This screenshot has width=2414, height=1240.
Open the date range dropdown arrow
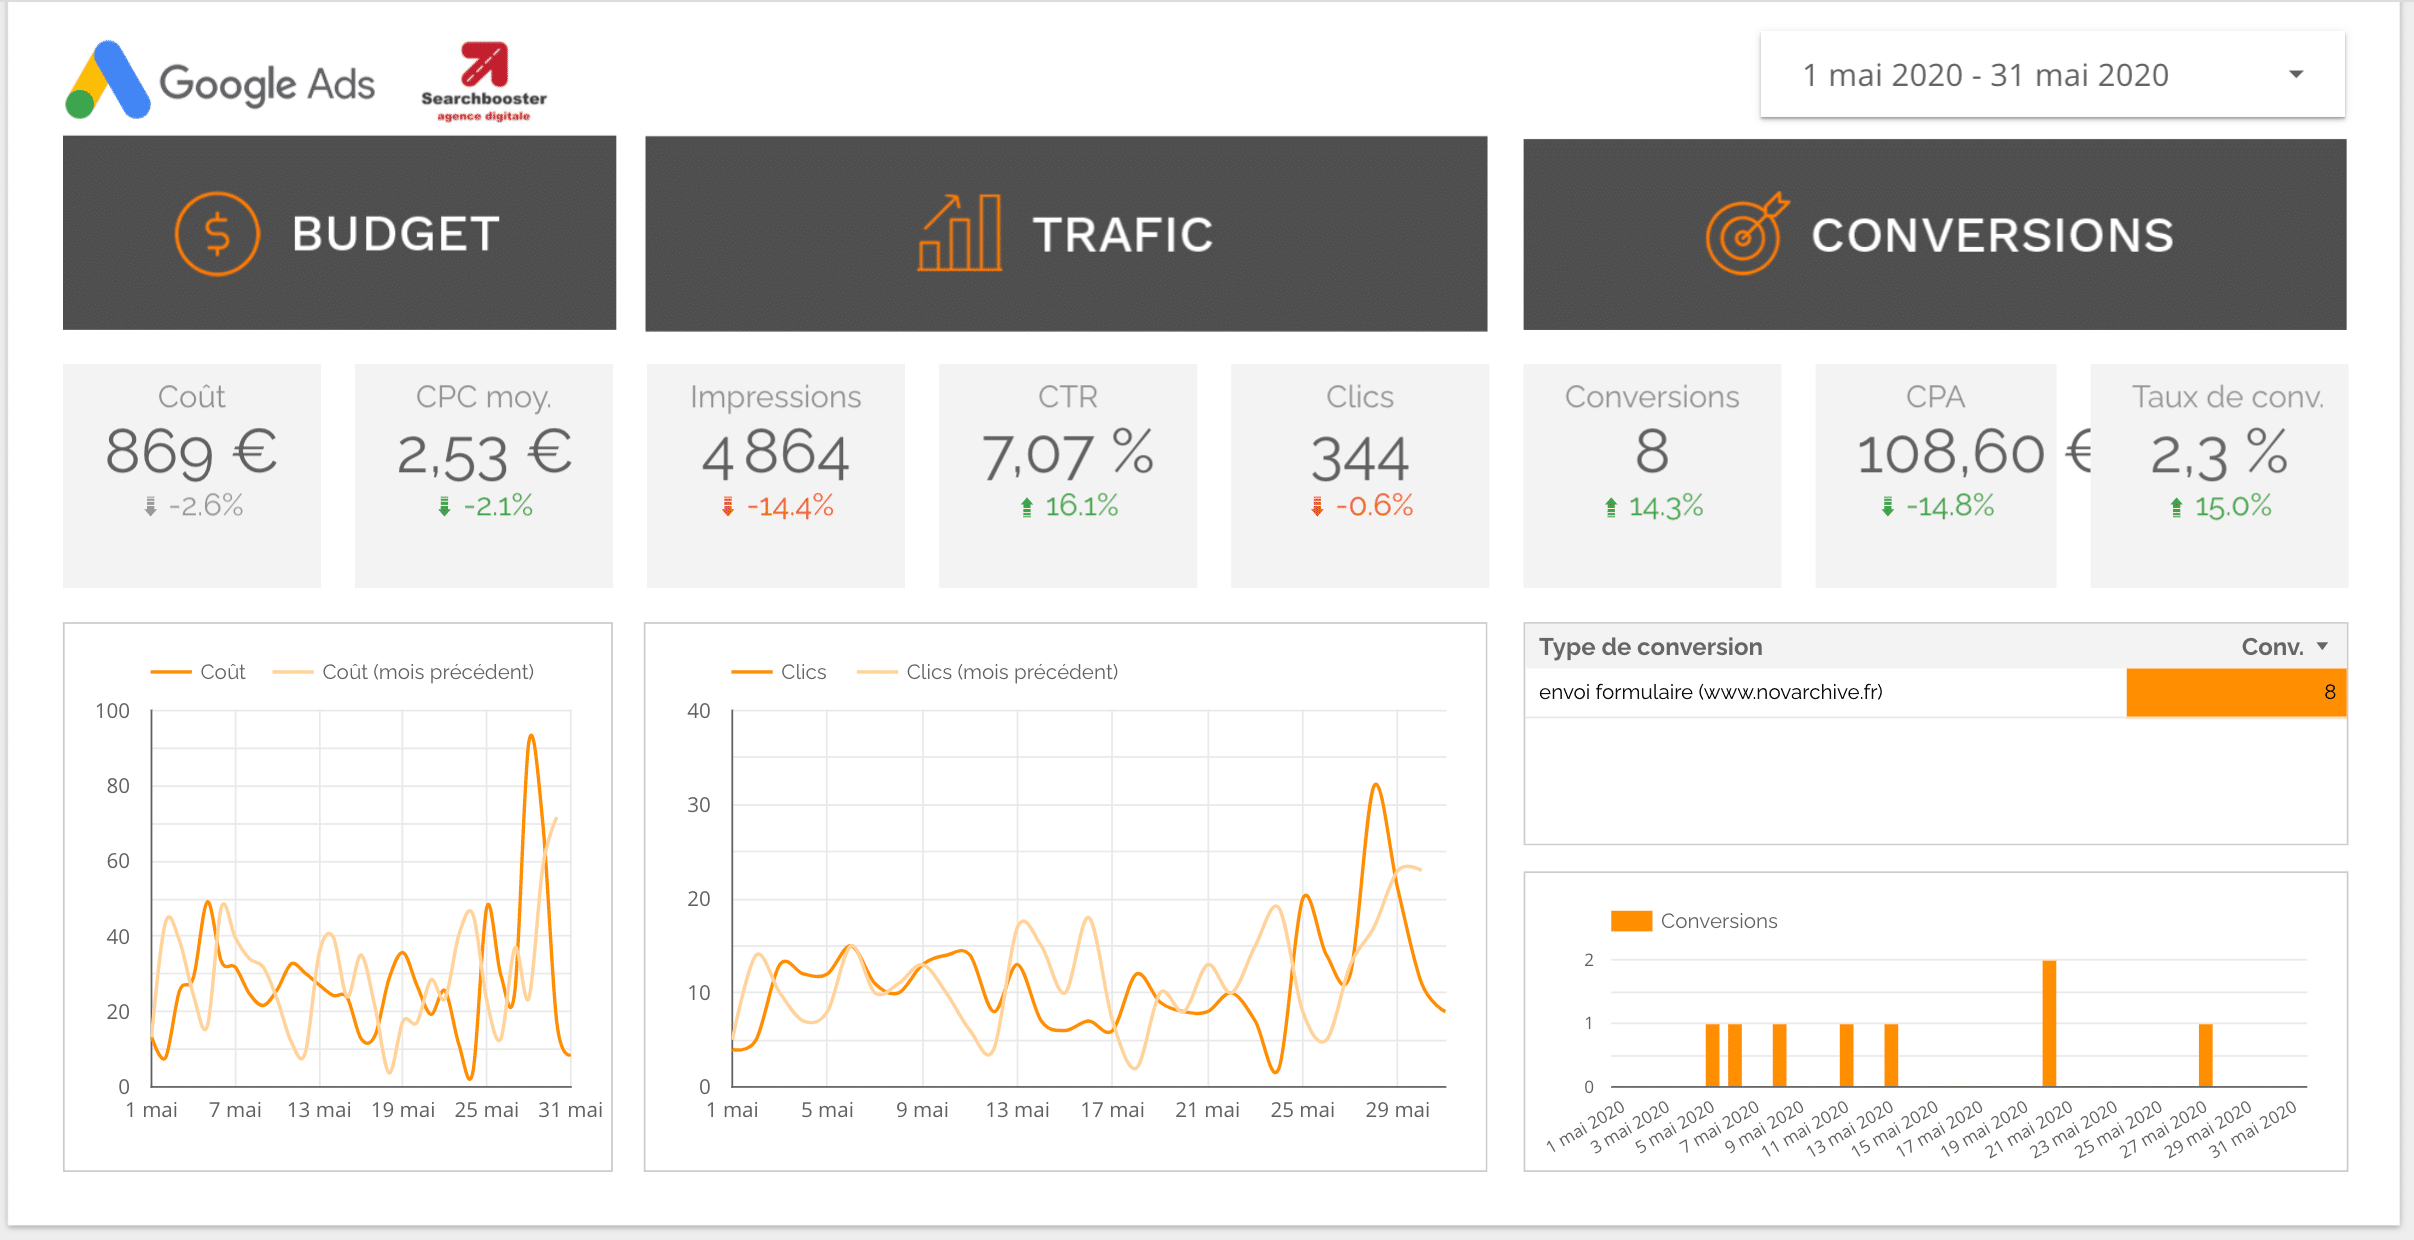tap(2296, 75)
